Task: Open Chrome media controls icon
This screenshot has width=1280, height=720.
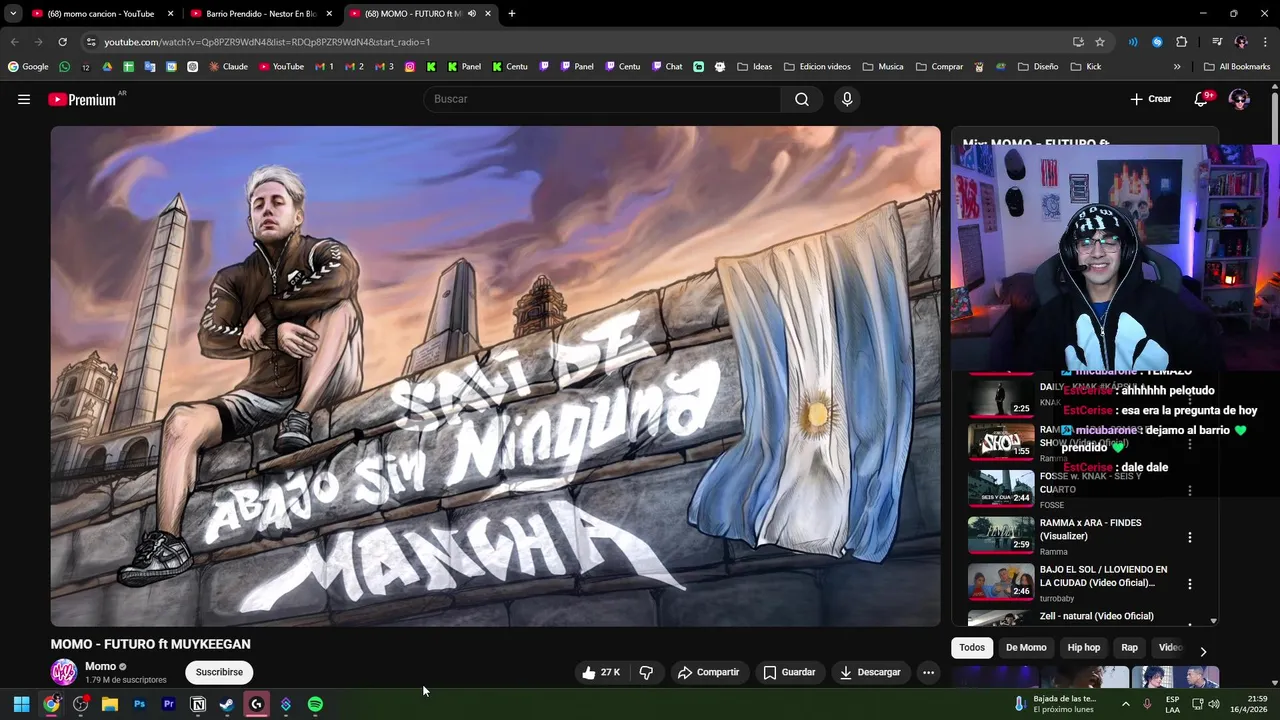Action: [1217, 42]
